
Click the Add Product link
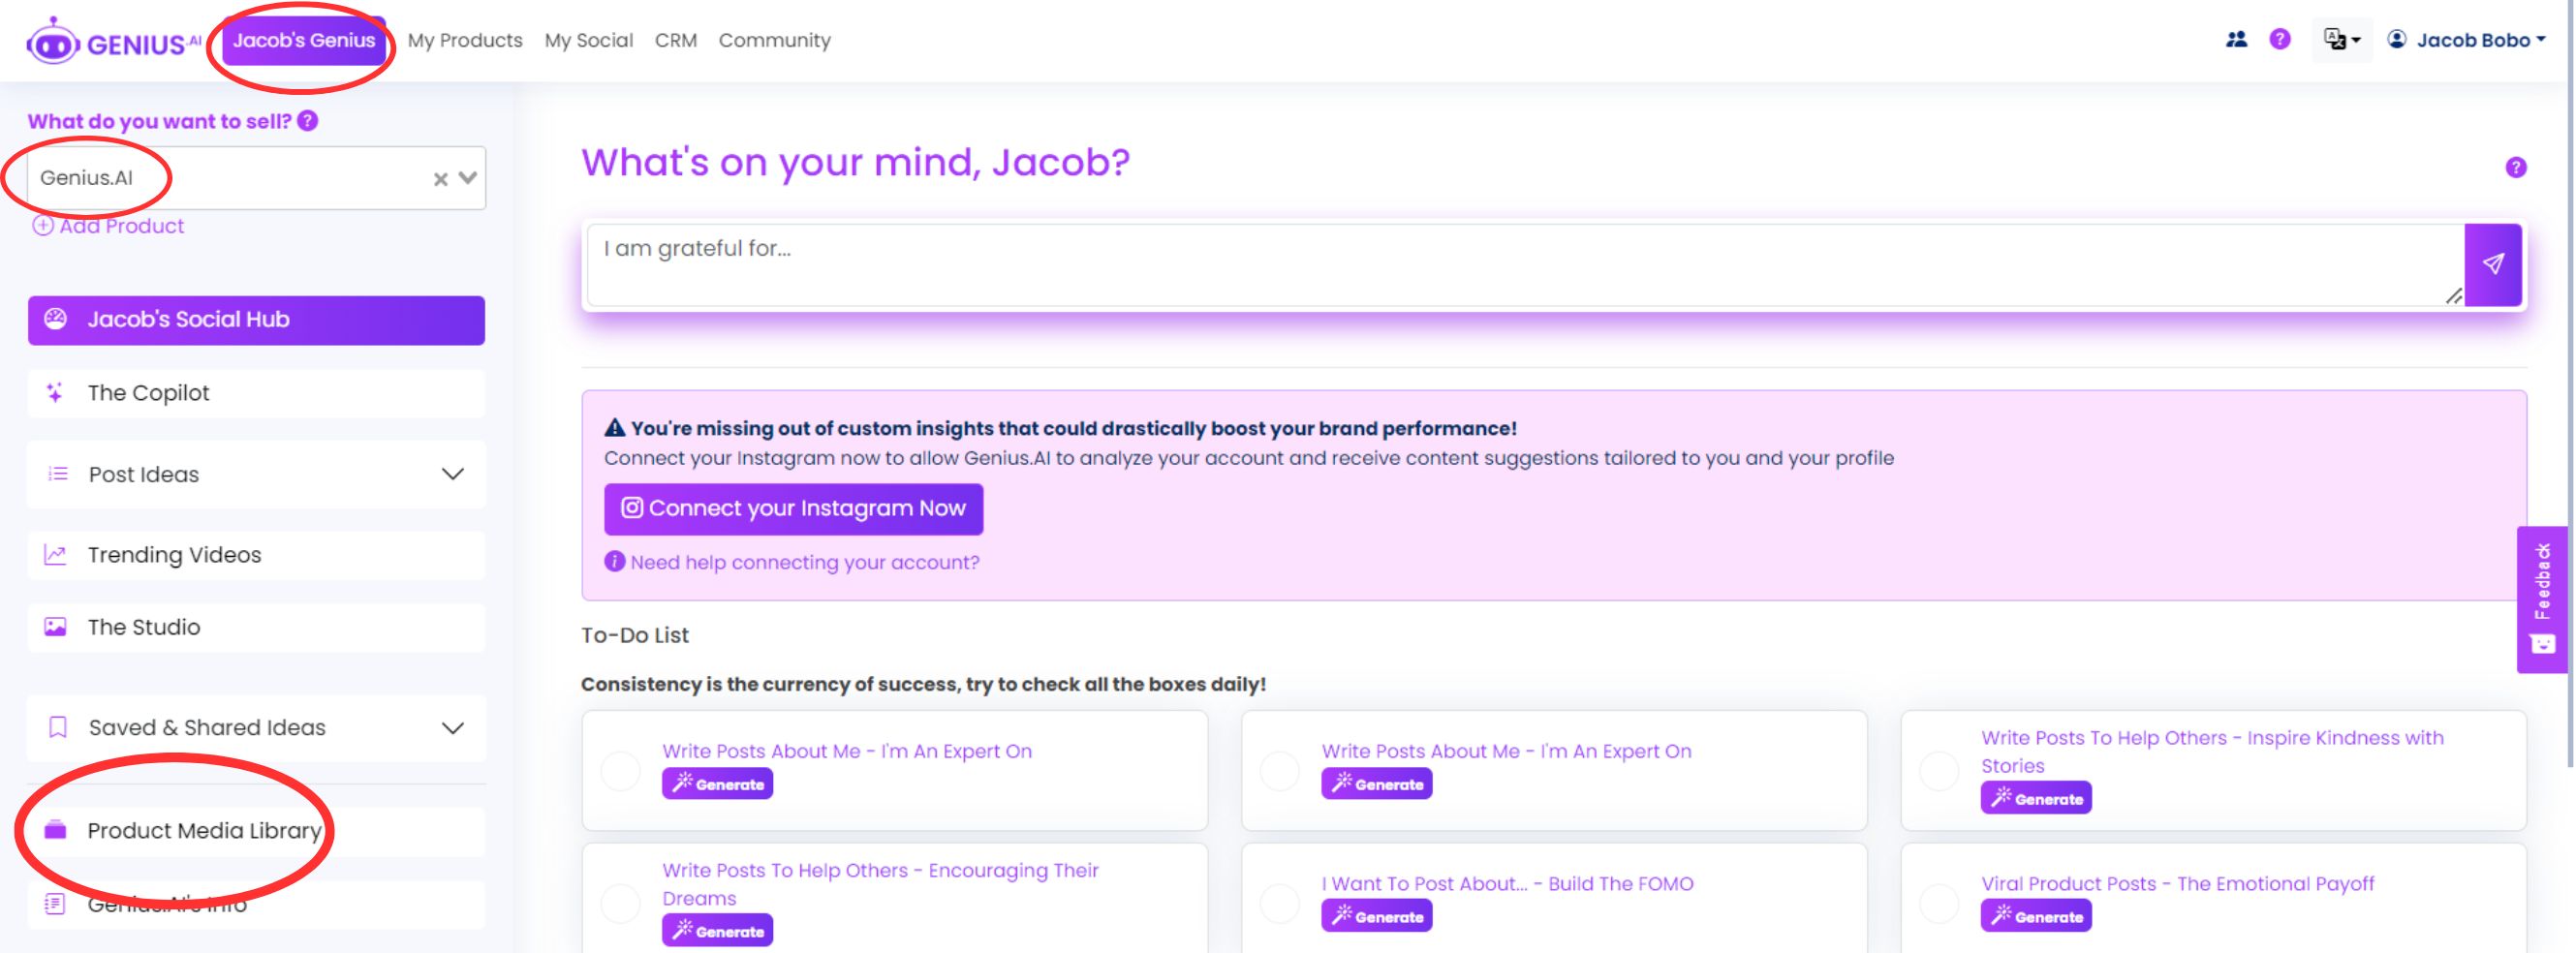pos(108,226)
